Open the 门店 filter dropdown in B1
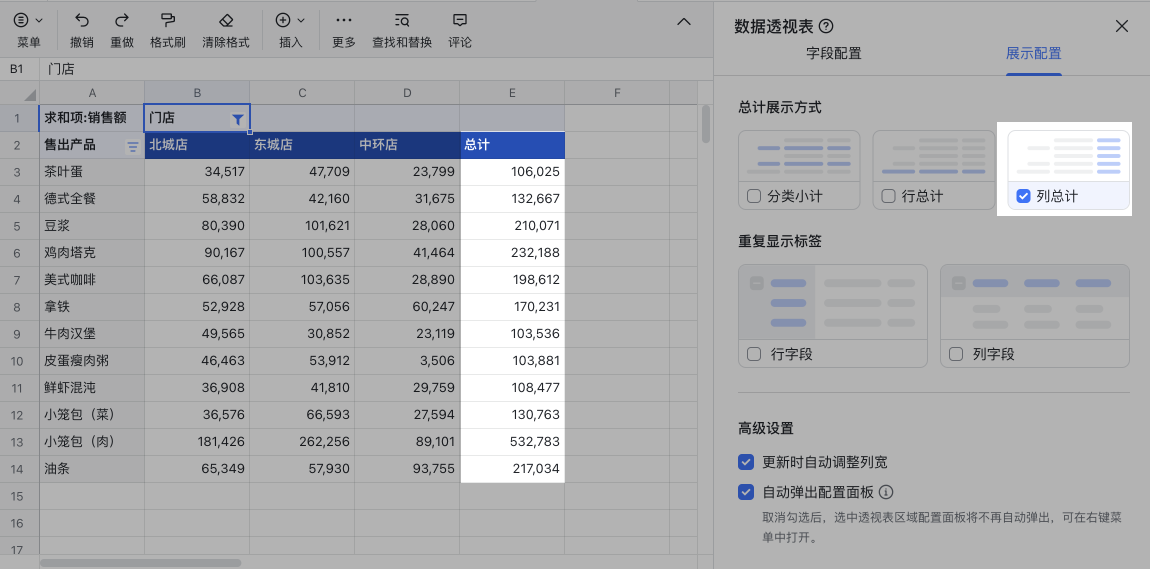This screenshot has width=1150, height=569. pyautogui.click(x=237, y=119)
